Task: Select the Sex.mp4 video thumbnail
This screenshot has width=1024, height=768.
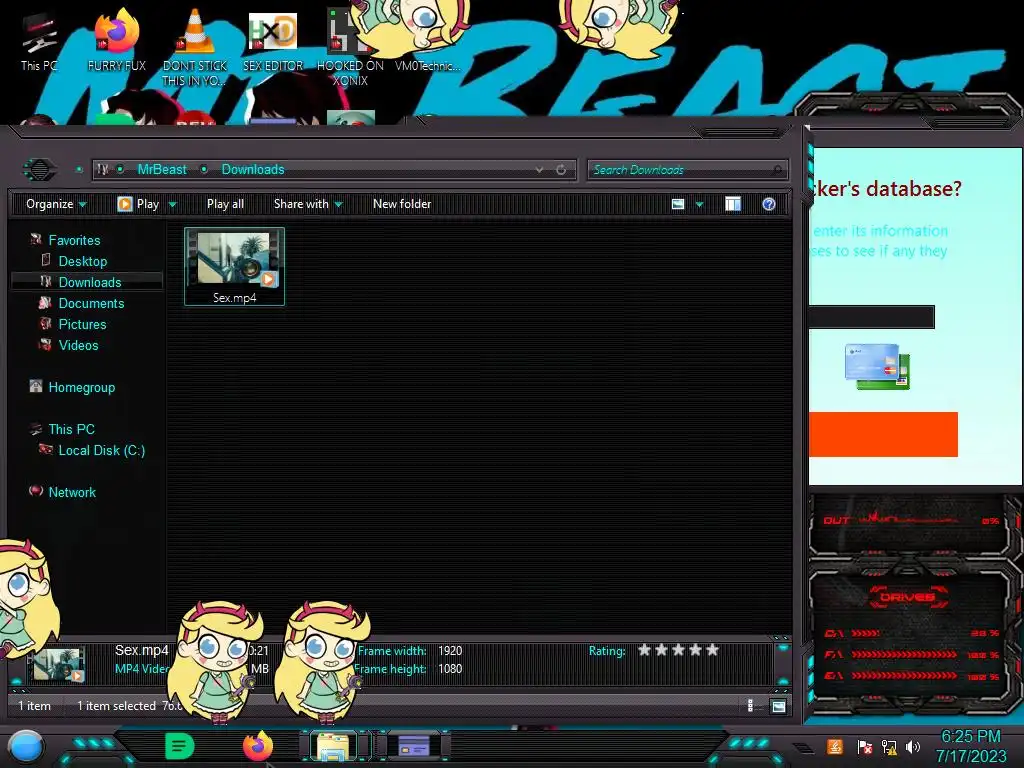Action: 234,266
